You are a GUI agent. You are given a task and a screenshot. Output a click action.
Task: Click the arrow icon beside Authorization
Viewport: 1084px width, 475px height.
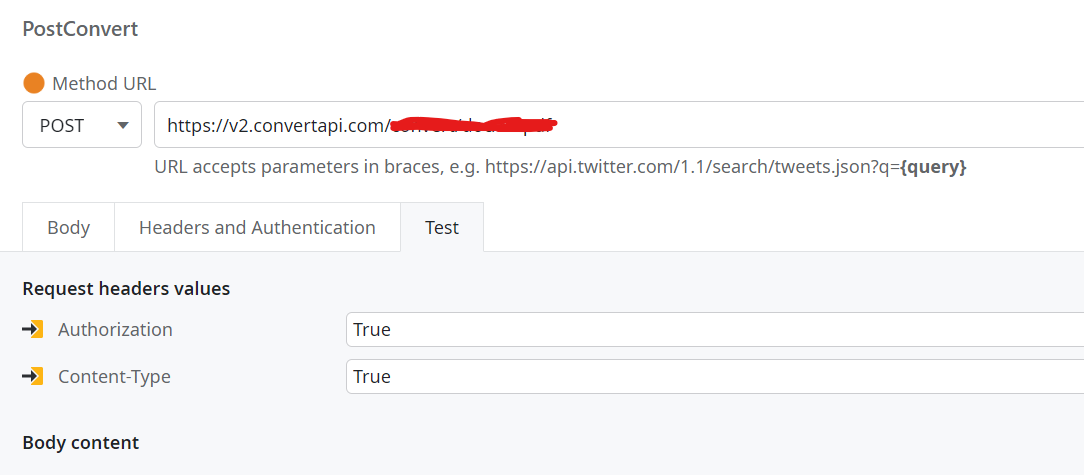pos(32,329)
